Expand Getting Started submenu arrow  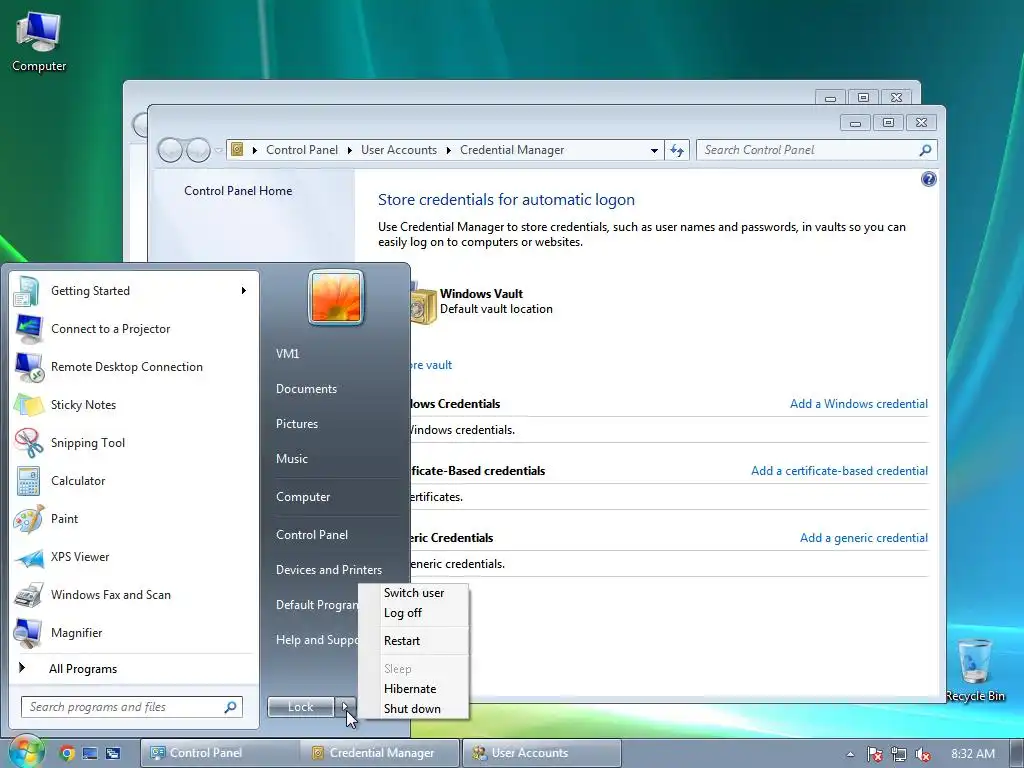pyautogui.click(x=244, y=291)
